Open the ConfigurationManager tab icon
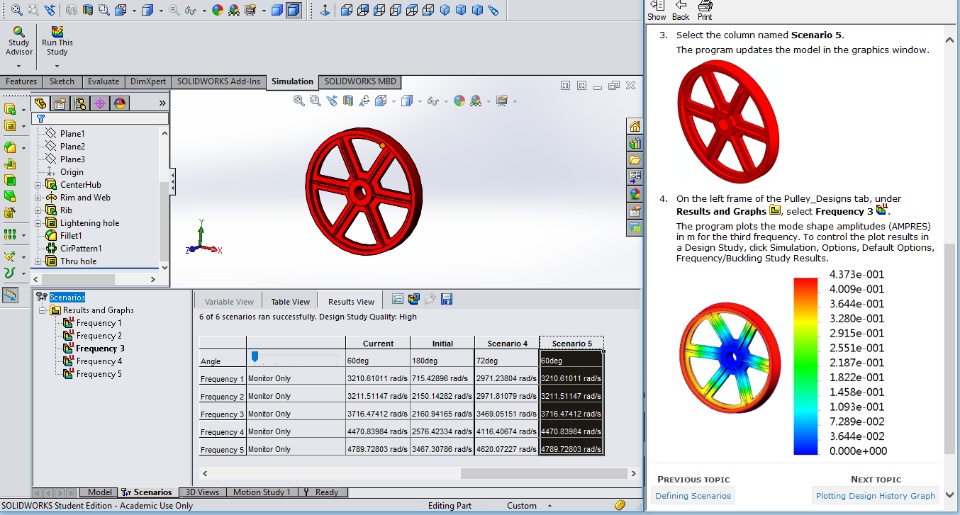This screenshot has height=515, width=960. pos(80,103)
